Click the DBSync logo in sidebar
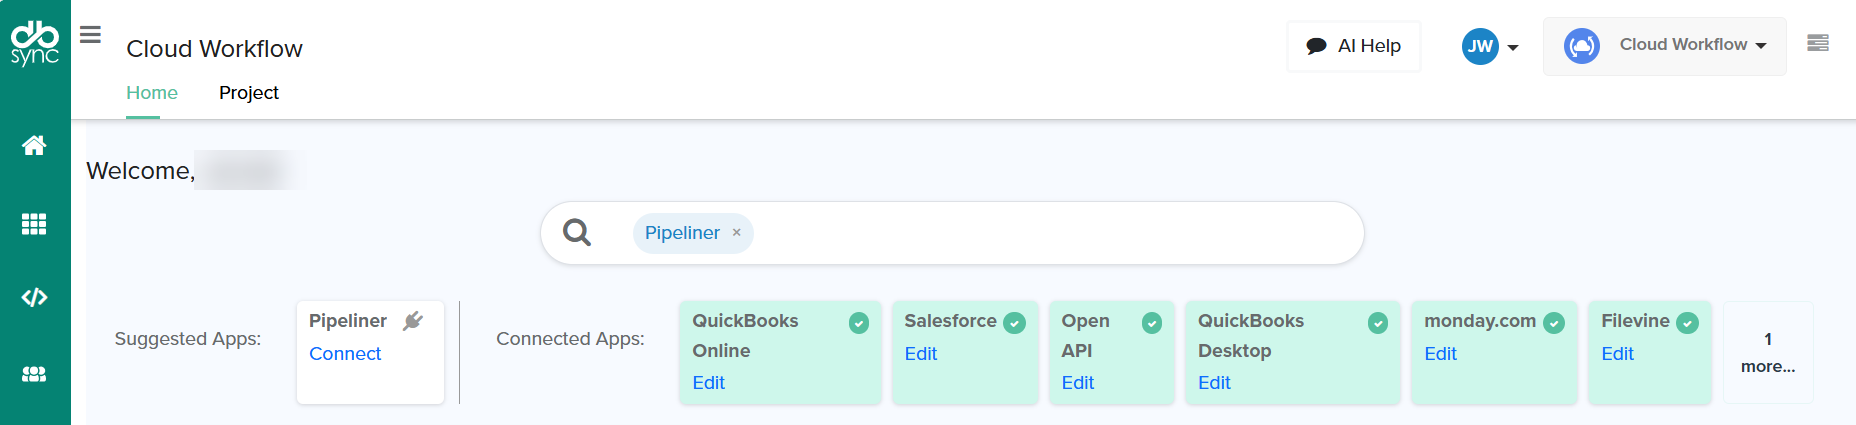The height and width of the screenshot is (425, 1856). point(35,43)
